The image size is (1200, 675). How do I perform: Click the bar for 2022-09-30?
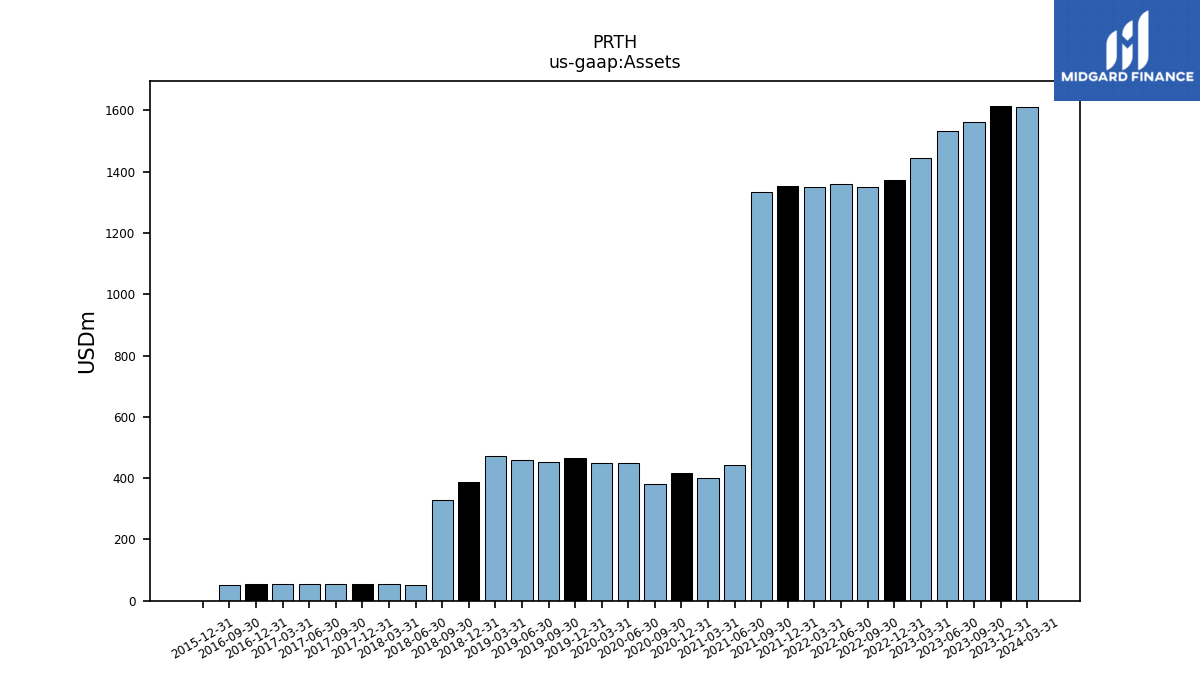pos(868,394)
